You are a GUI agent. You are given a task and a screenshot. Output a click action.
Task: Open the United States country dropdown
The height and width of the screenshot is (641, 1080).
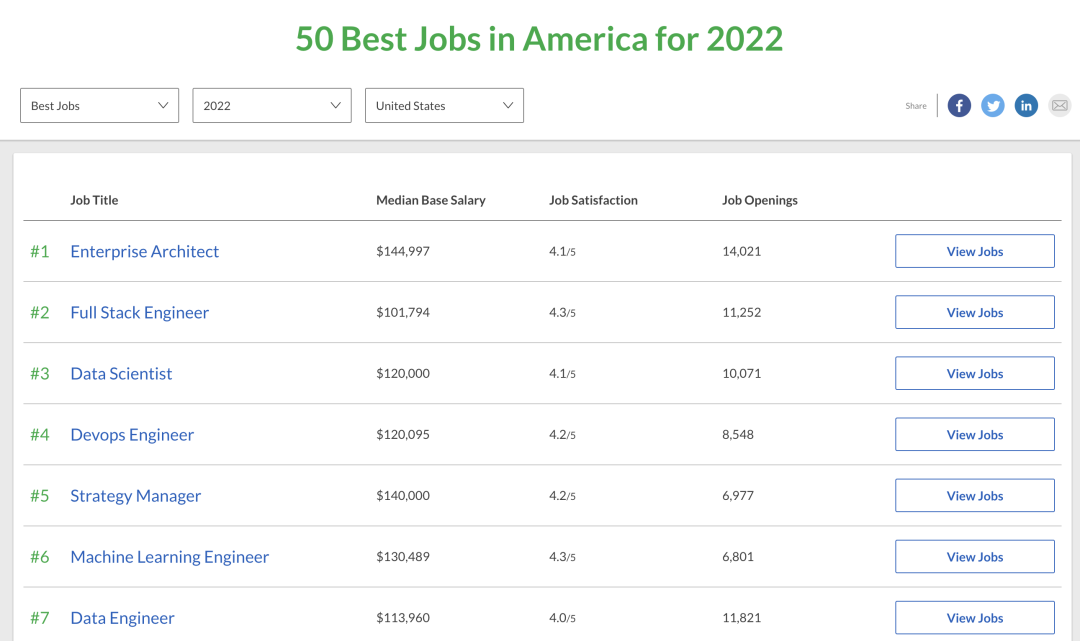[x=444, y=105]
